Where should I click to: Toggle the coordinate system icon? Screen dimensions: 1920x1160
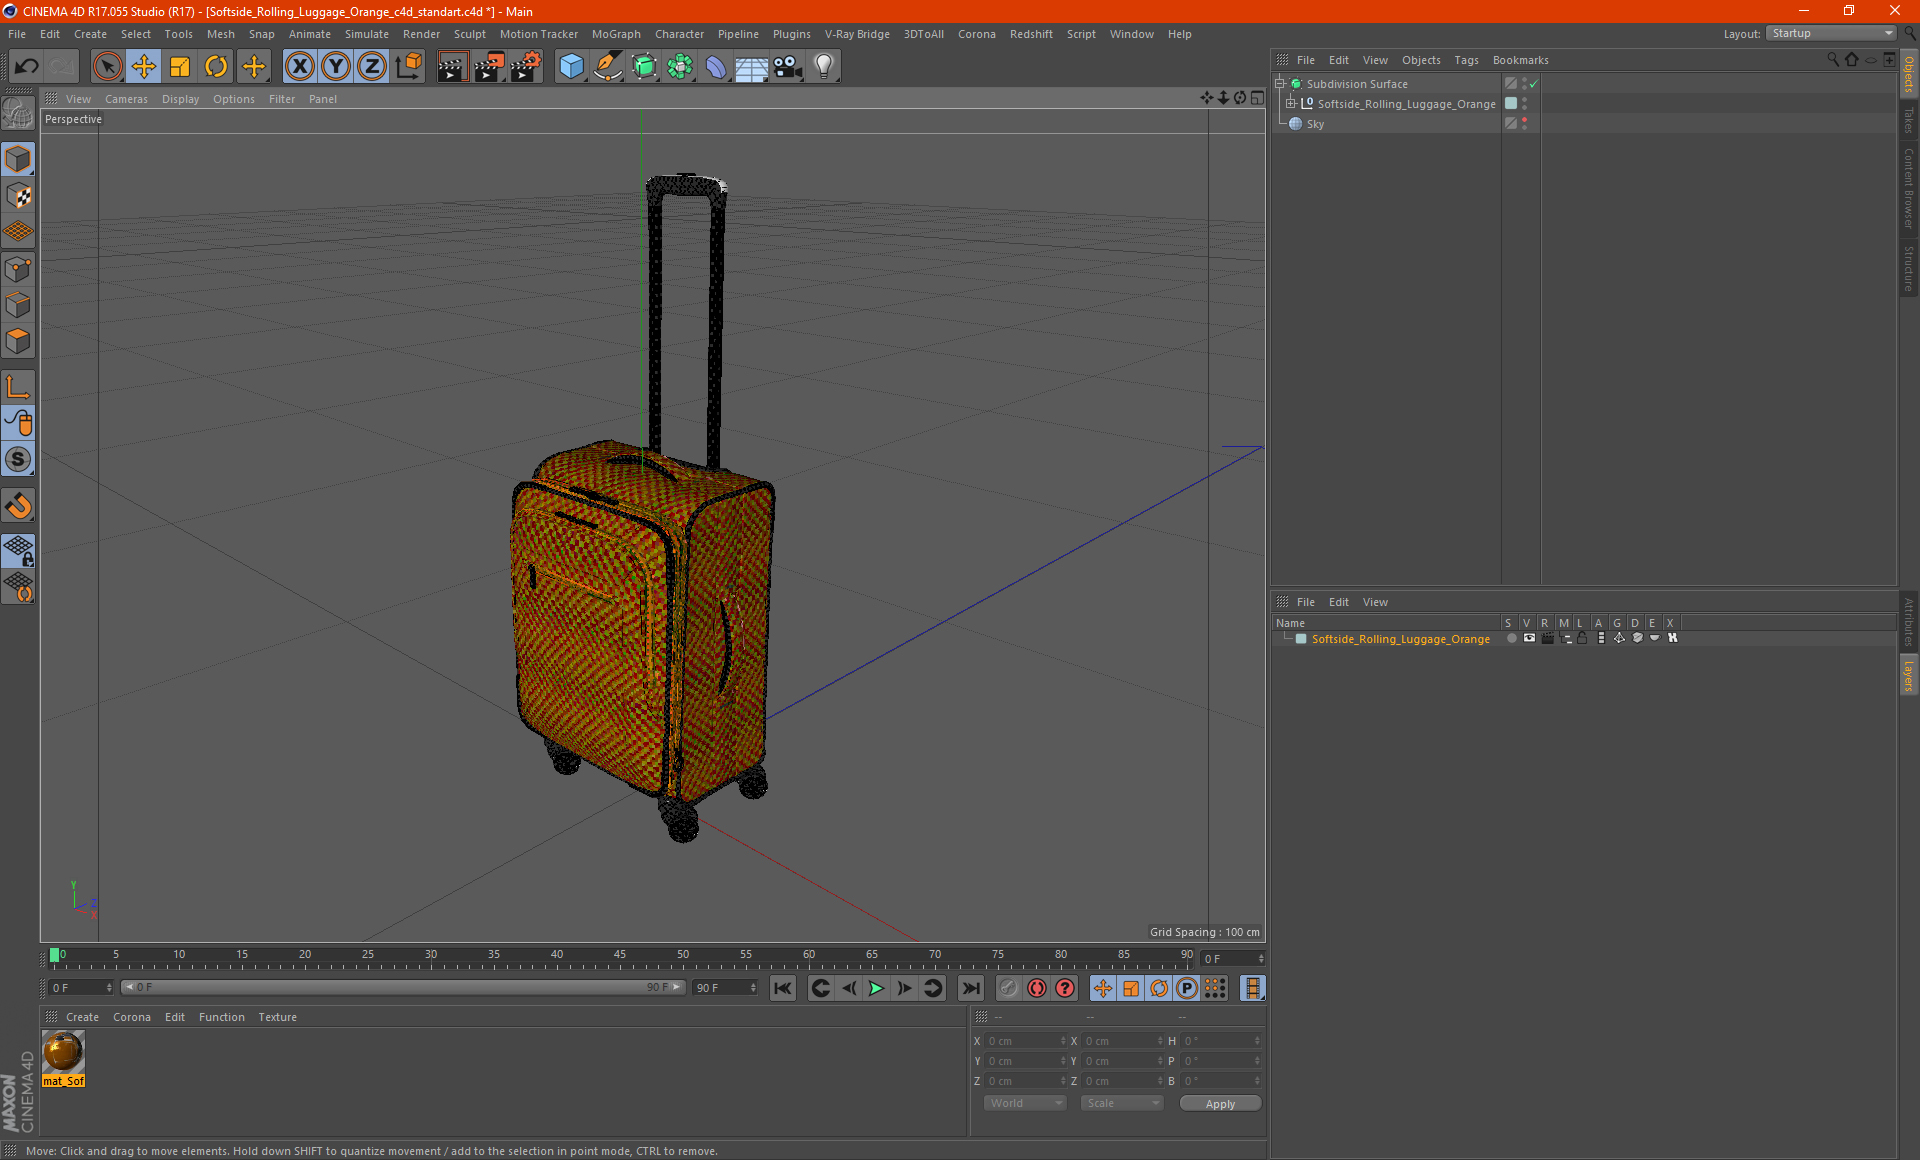(408, 67)
